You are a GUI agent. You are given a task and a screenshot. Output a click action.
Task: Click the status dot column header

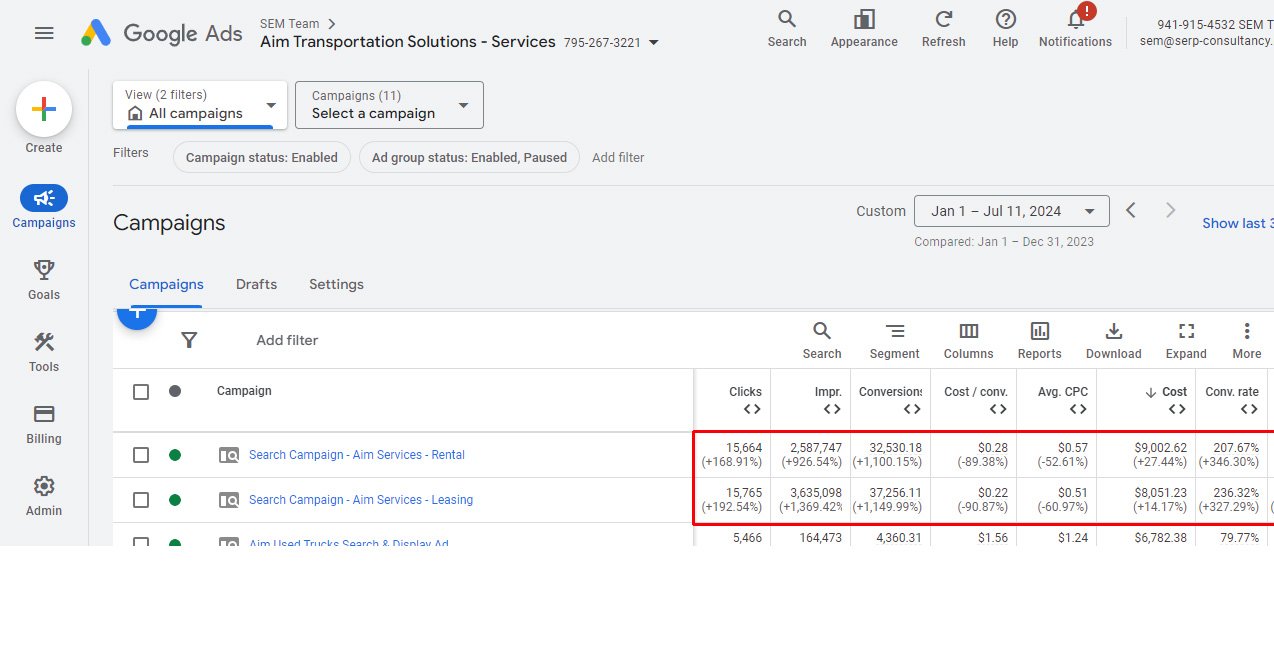pyautogui.click(x=175, y=391)
